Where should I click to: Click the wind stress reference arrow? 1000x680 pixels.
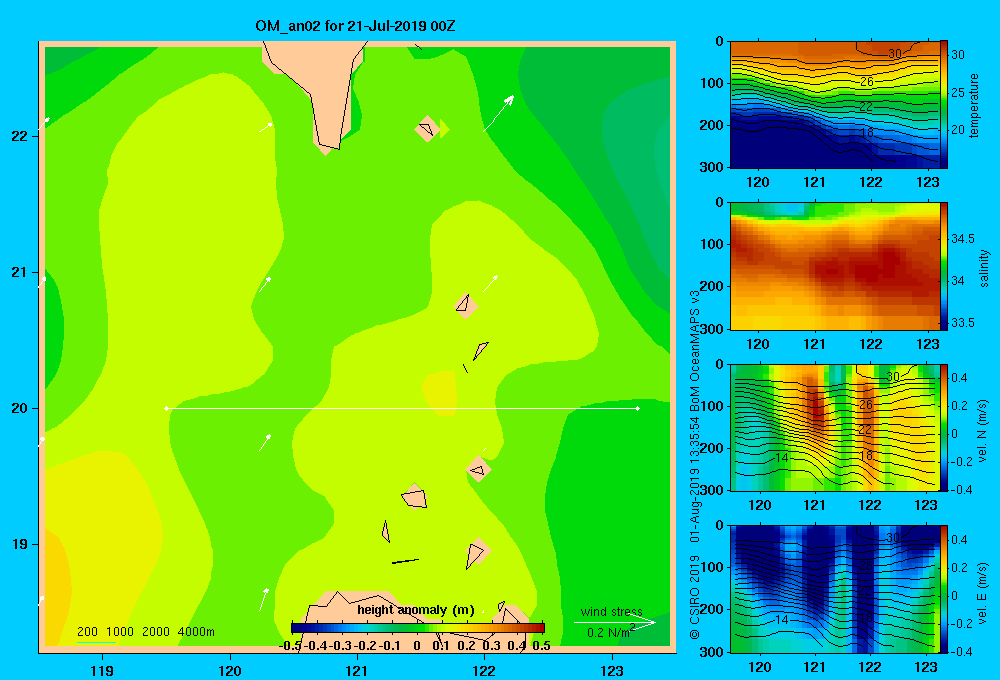coord(615,622)
